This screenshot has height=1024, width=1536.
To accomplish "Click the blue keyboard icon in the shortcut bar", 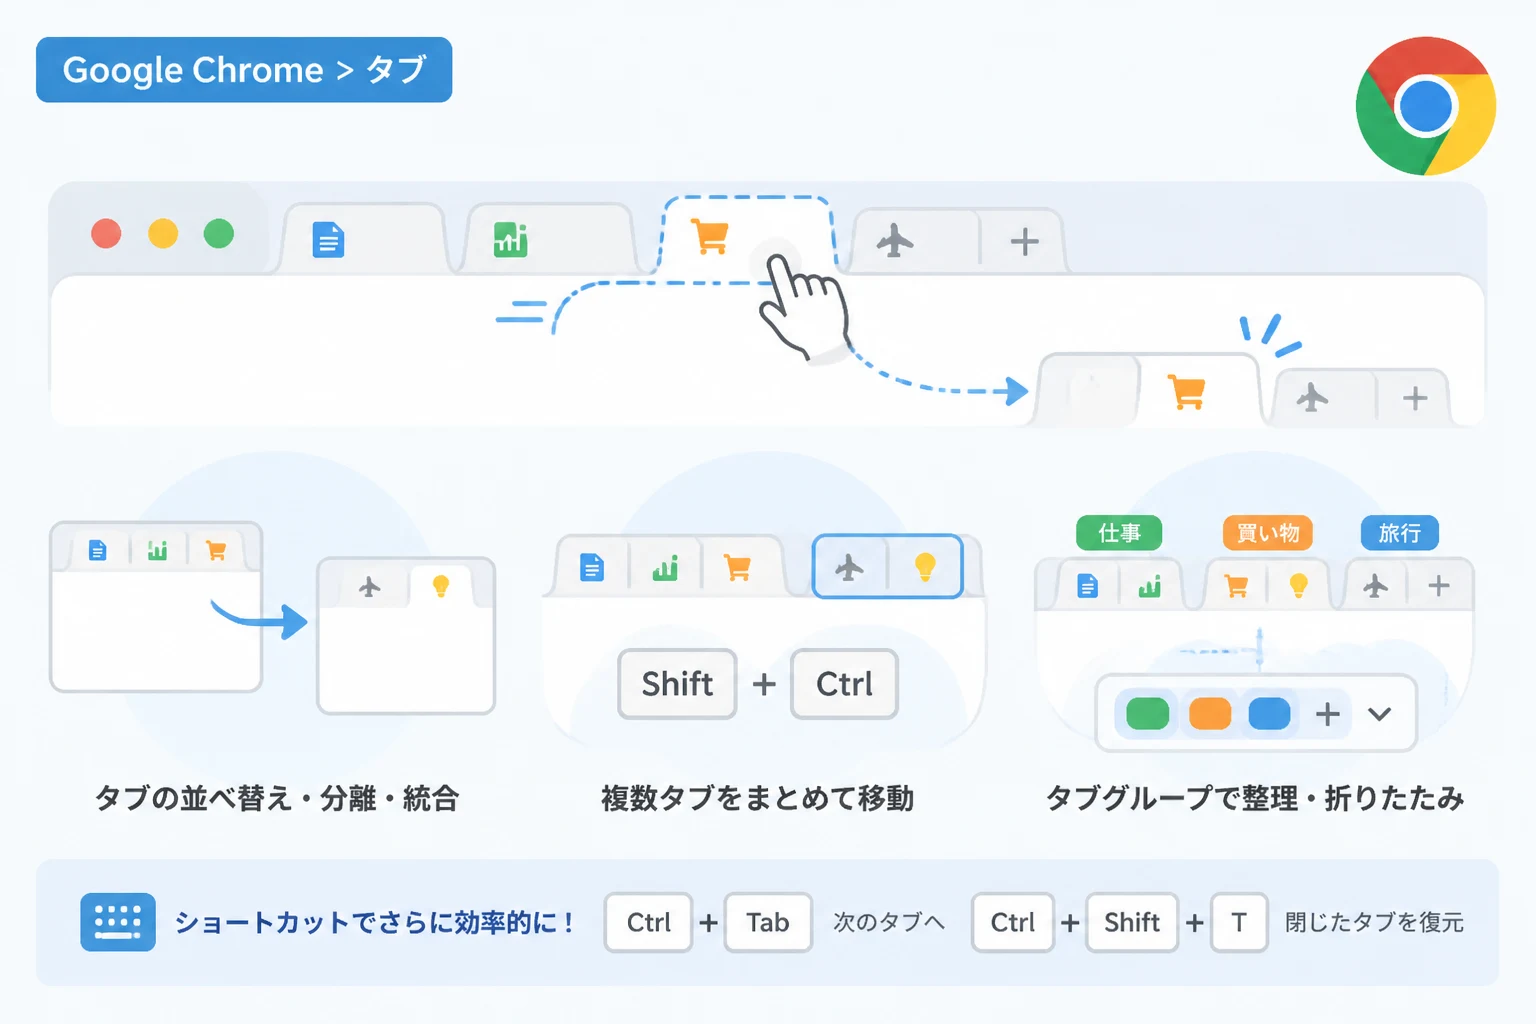I will tap(118, 922).
